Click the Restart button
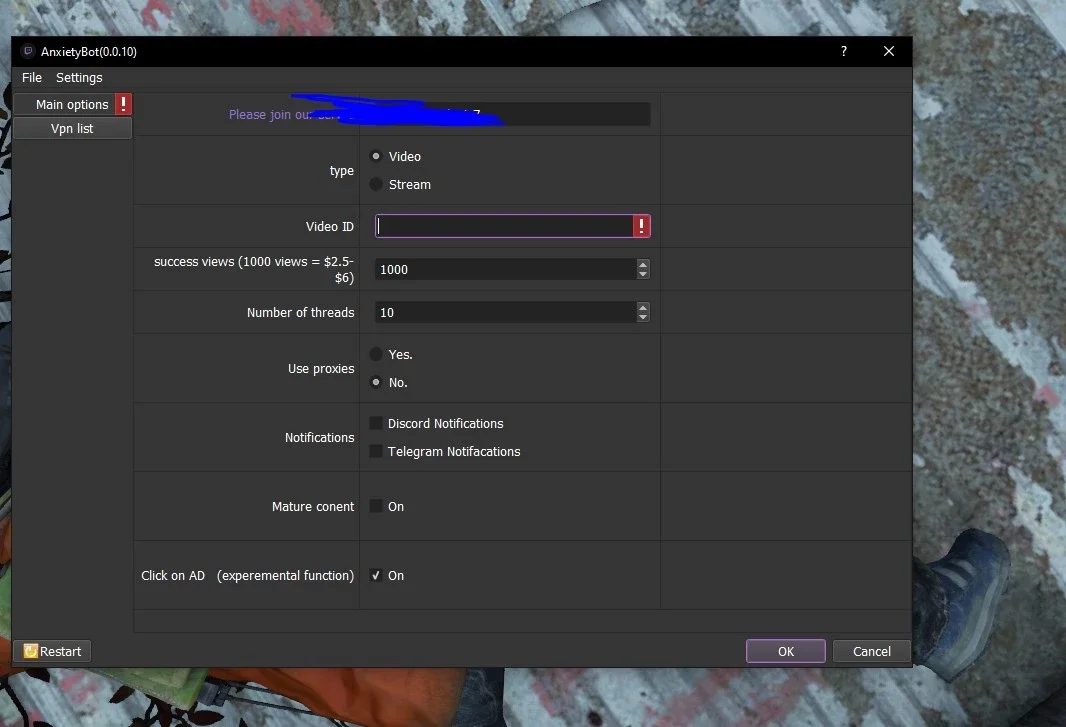1066x727 pixels. pos(52,652)
